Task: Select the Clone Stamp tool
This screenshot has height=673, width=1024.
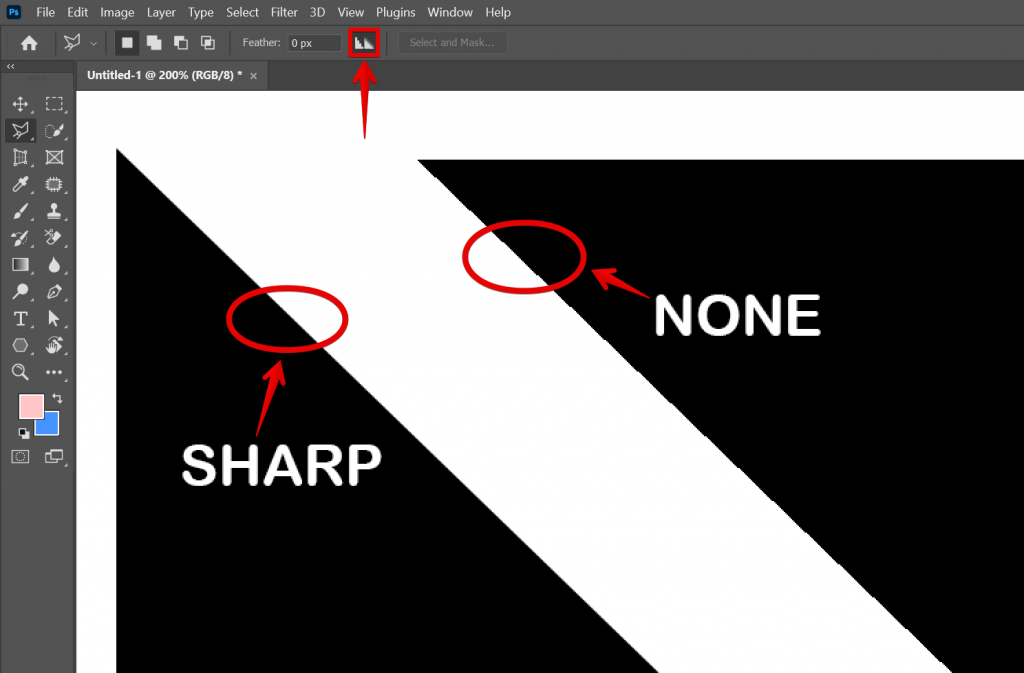Action: tap(54, 211)
